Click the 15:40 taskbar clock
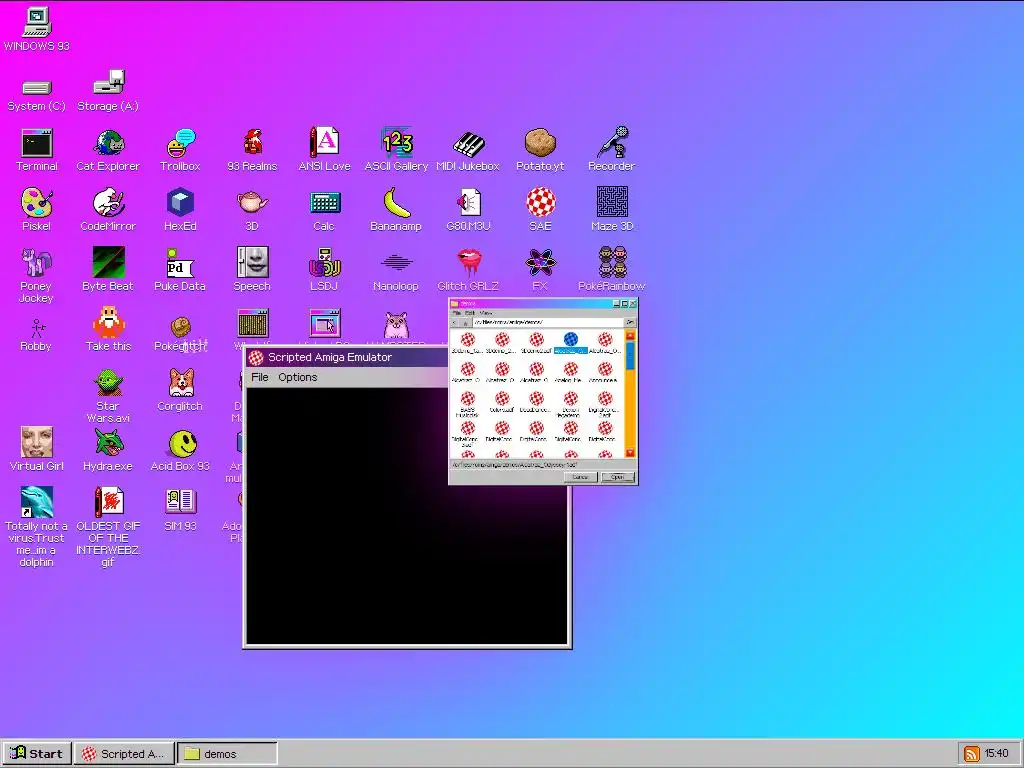Screen dimensions: 1024x768 click(x=997, y=754)
